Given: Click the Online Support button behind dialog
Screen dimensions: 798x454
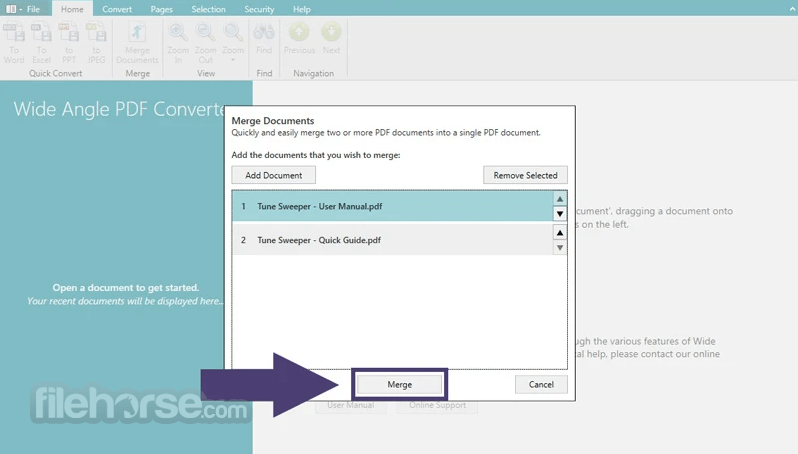Looking at the screenshot, I should tap(438, 405).
